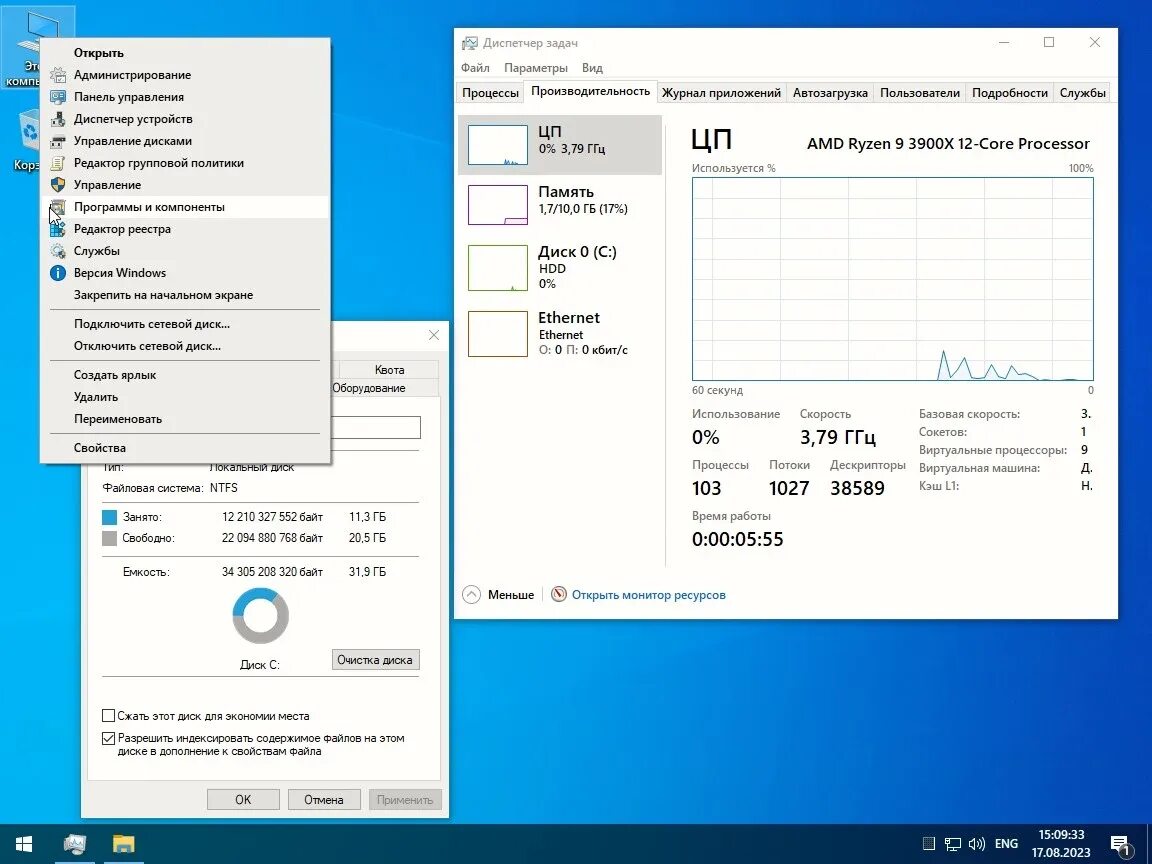
Task: Click the disk usage donut chart
Action: (260, 616)
